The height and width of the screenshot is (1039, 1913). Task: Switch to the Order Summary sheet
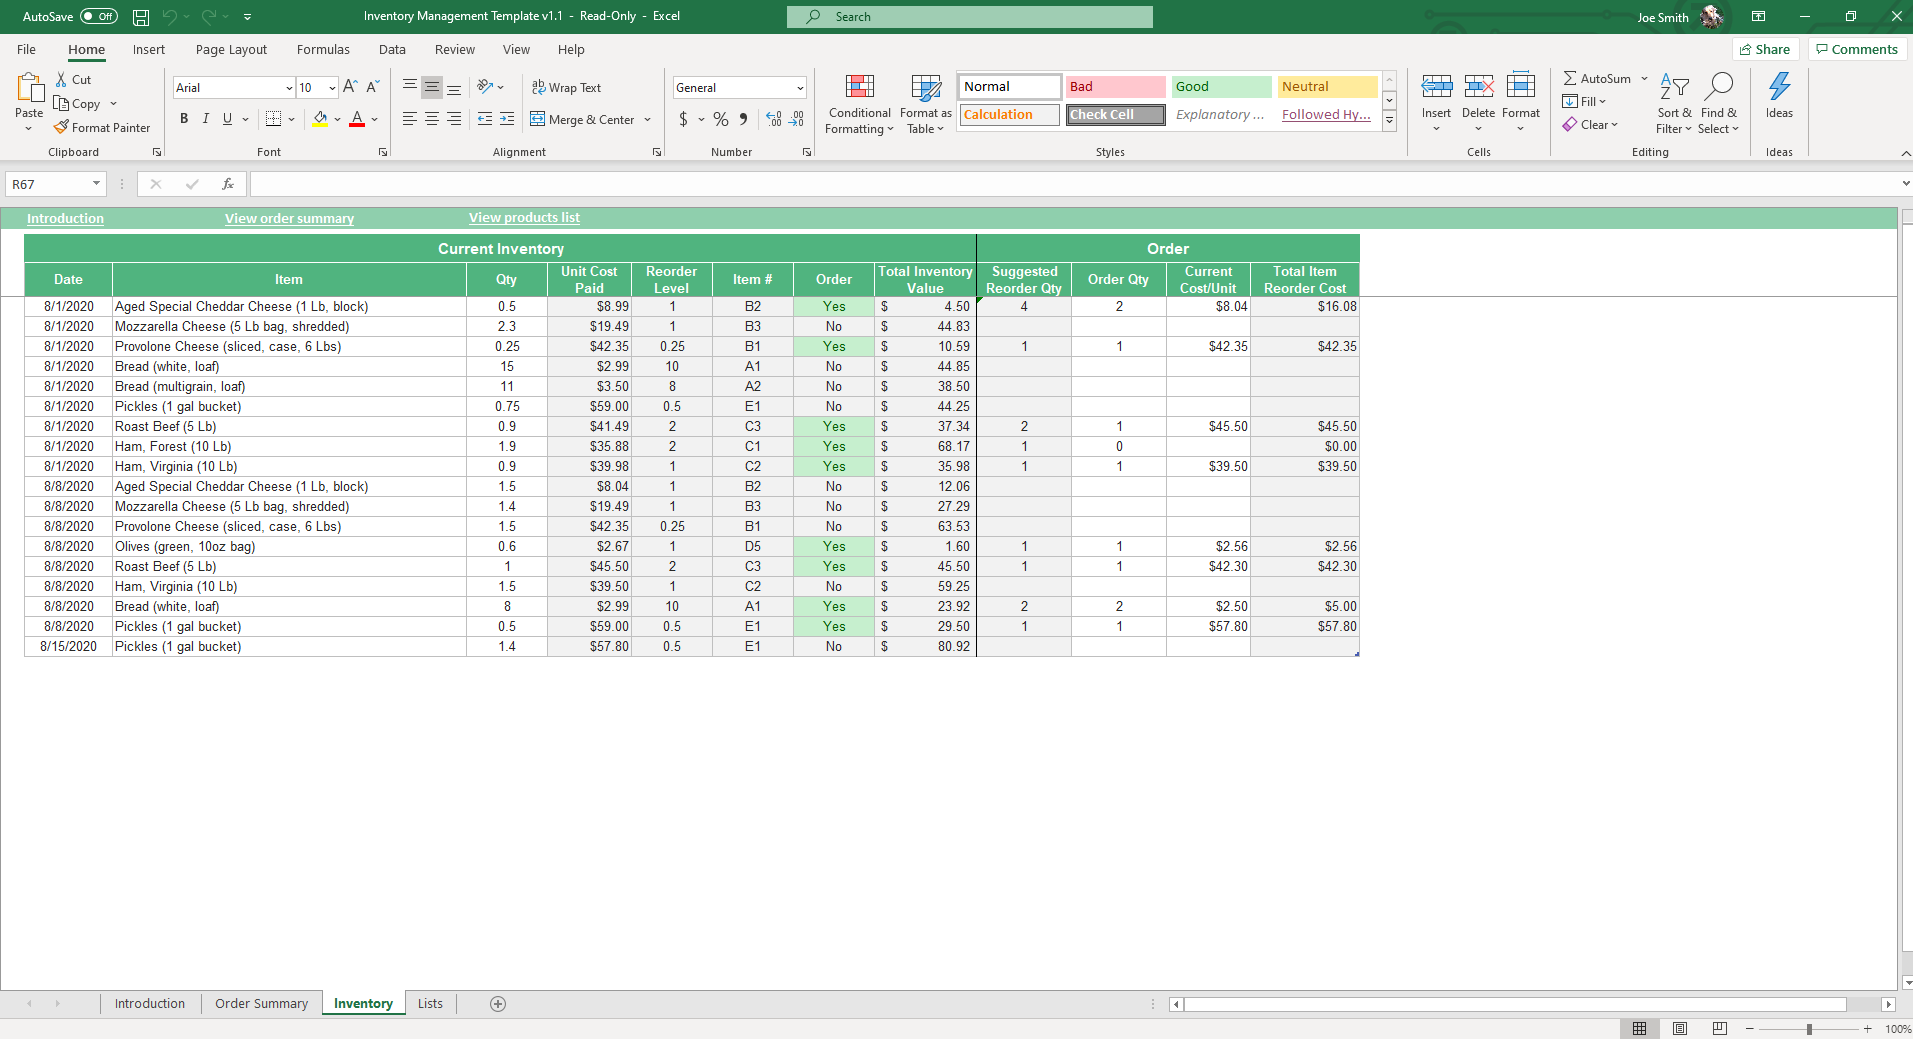(261, 1004)
